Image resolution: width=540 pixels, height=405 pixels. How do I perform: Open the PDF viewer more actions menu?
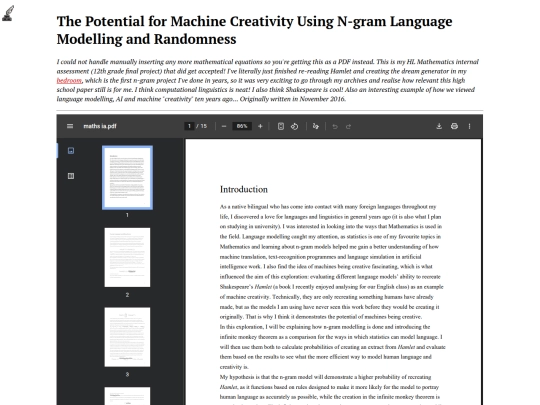tap(469, 126)
